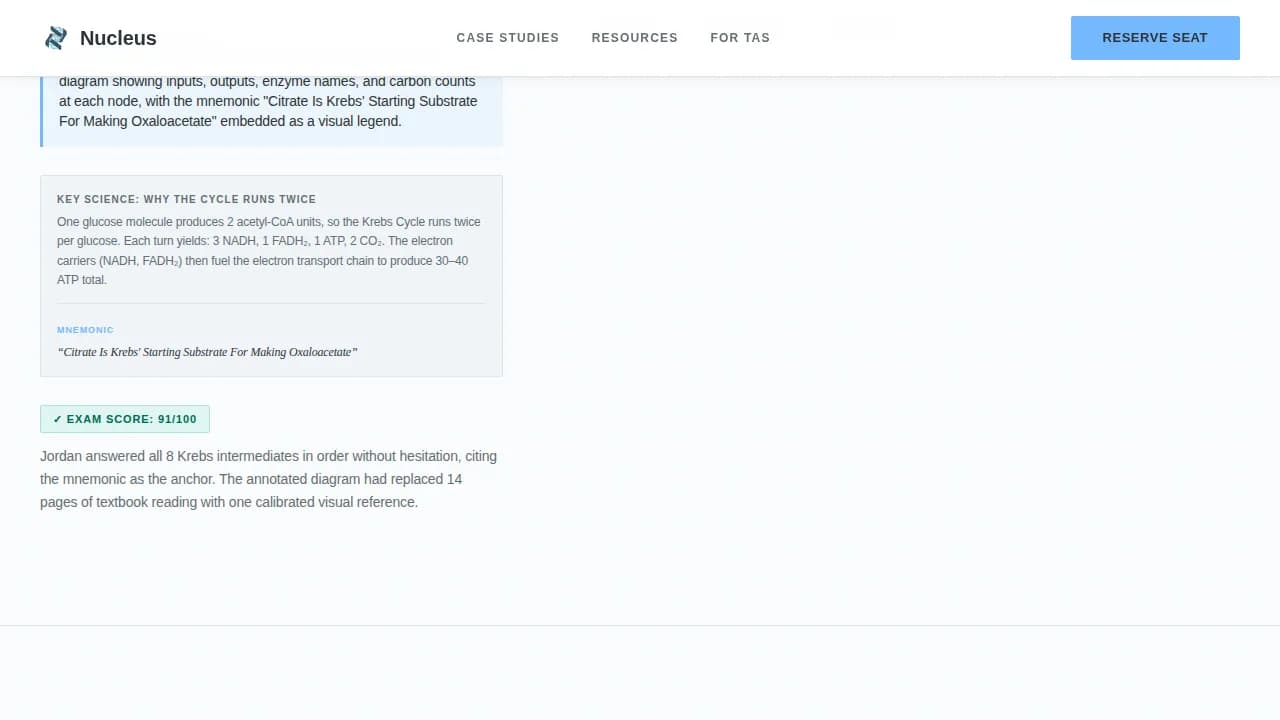
Task: Select the Exam Score 91/100 badge
Action: pos(125,419)
